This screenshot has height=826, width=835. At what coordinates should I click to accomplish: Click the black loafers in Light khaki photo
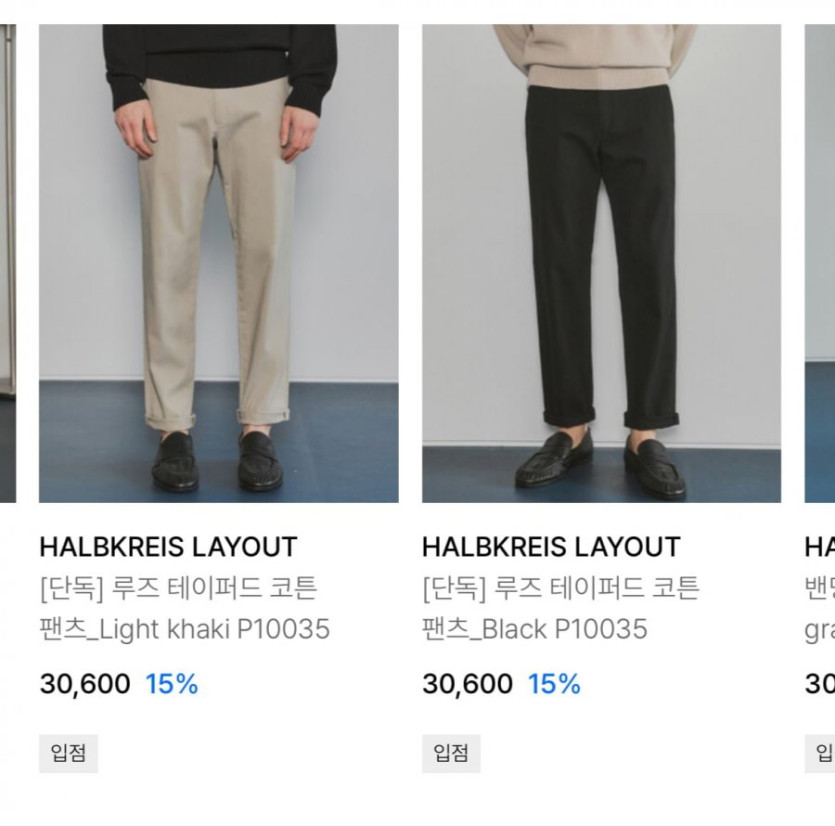click(217, 461)
